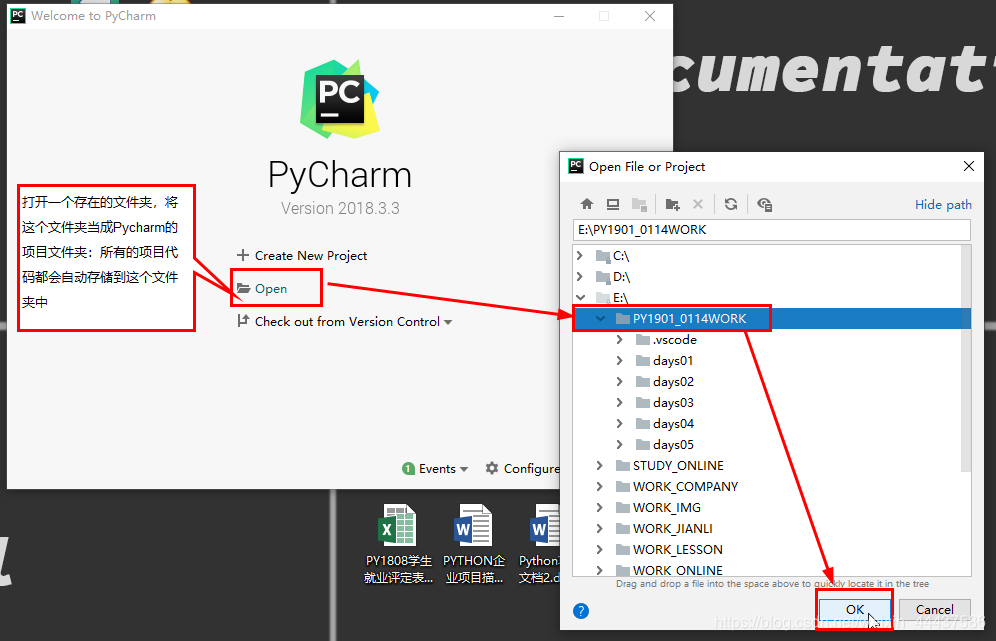Click the folder icon next to Open
Image resolution: width=996 pixels, height=641 pixels.
[x=244, y=288]
